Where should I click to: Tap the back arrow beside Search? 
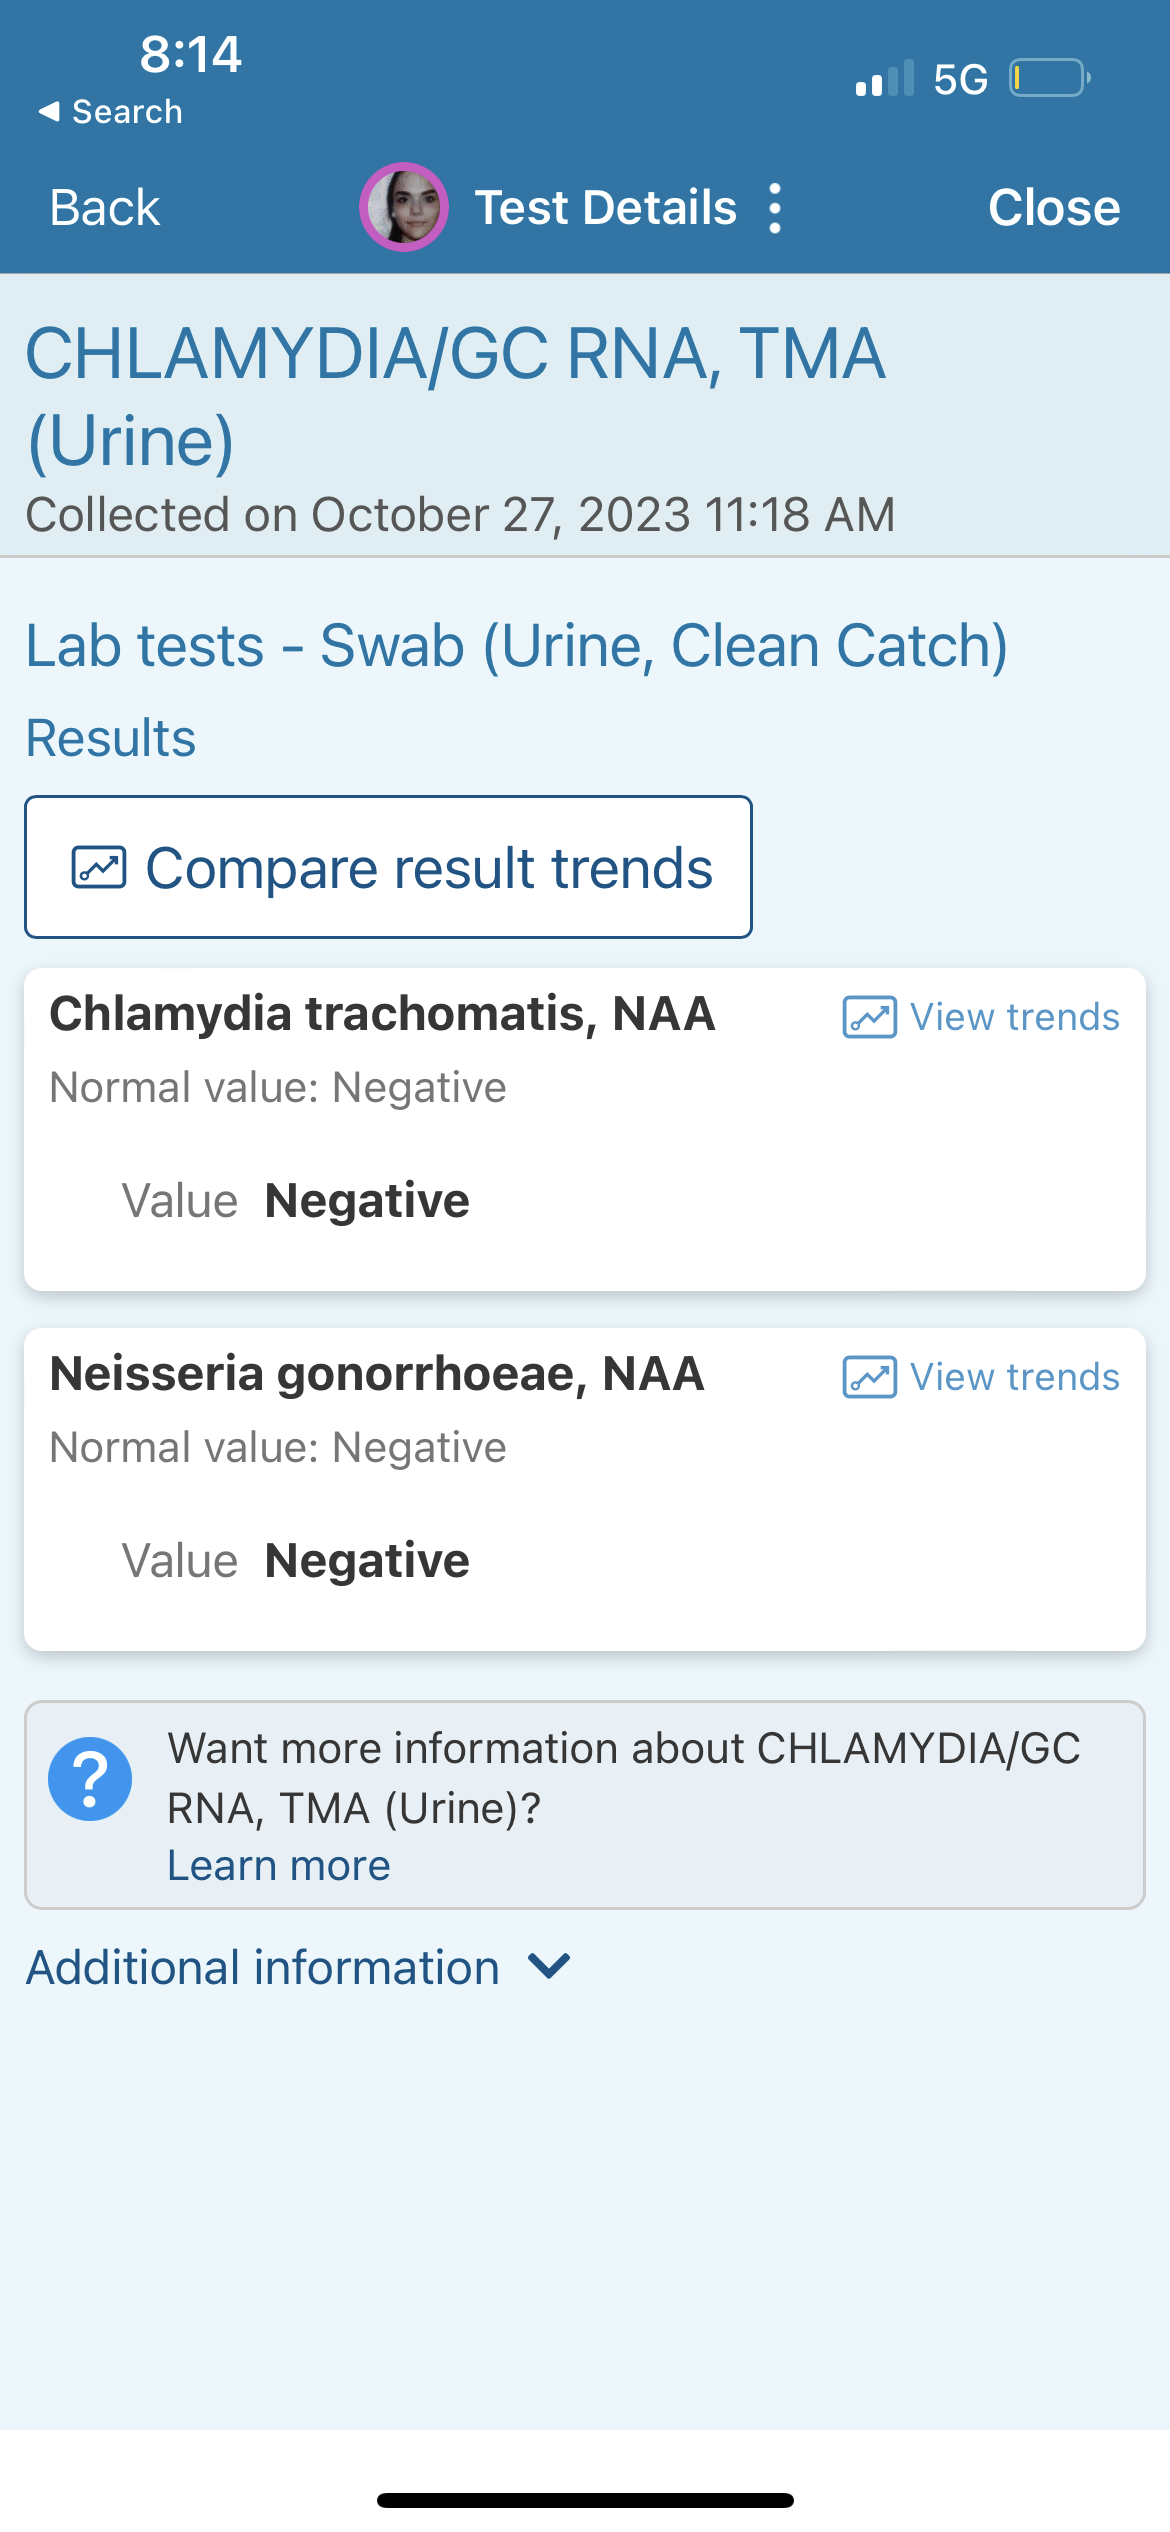tap(48, 112)
